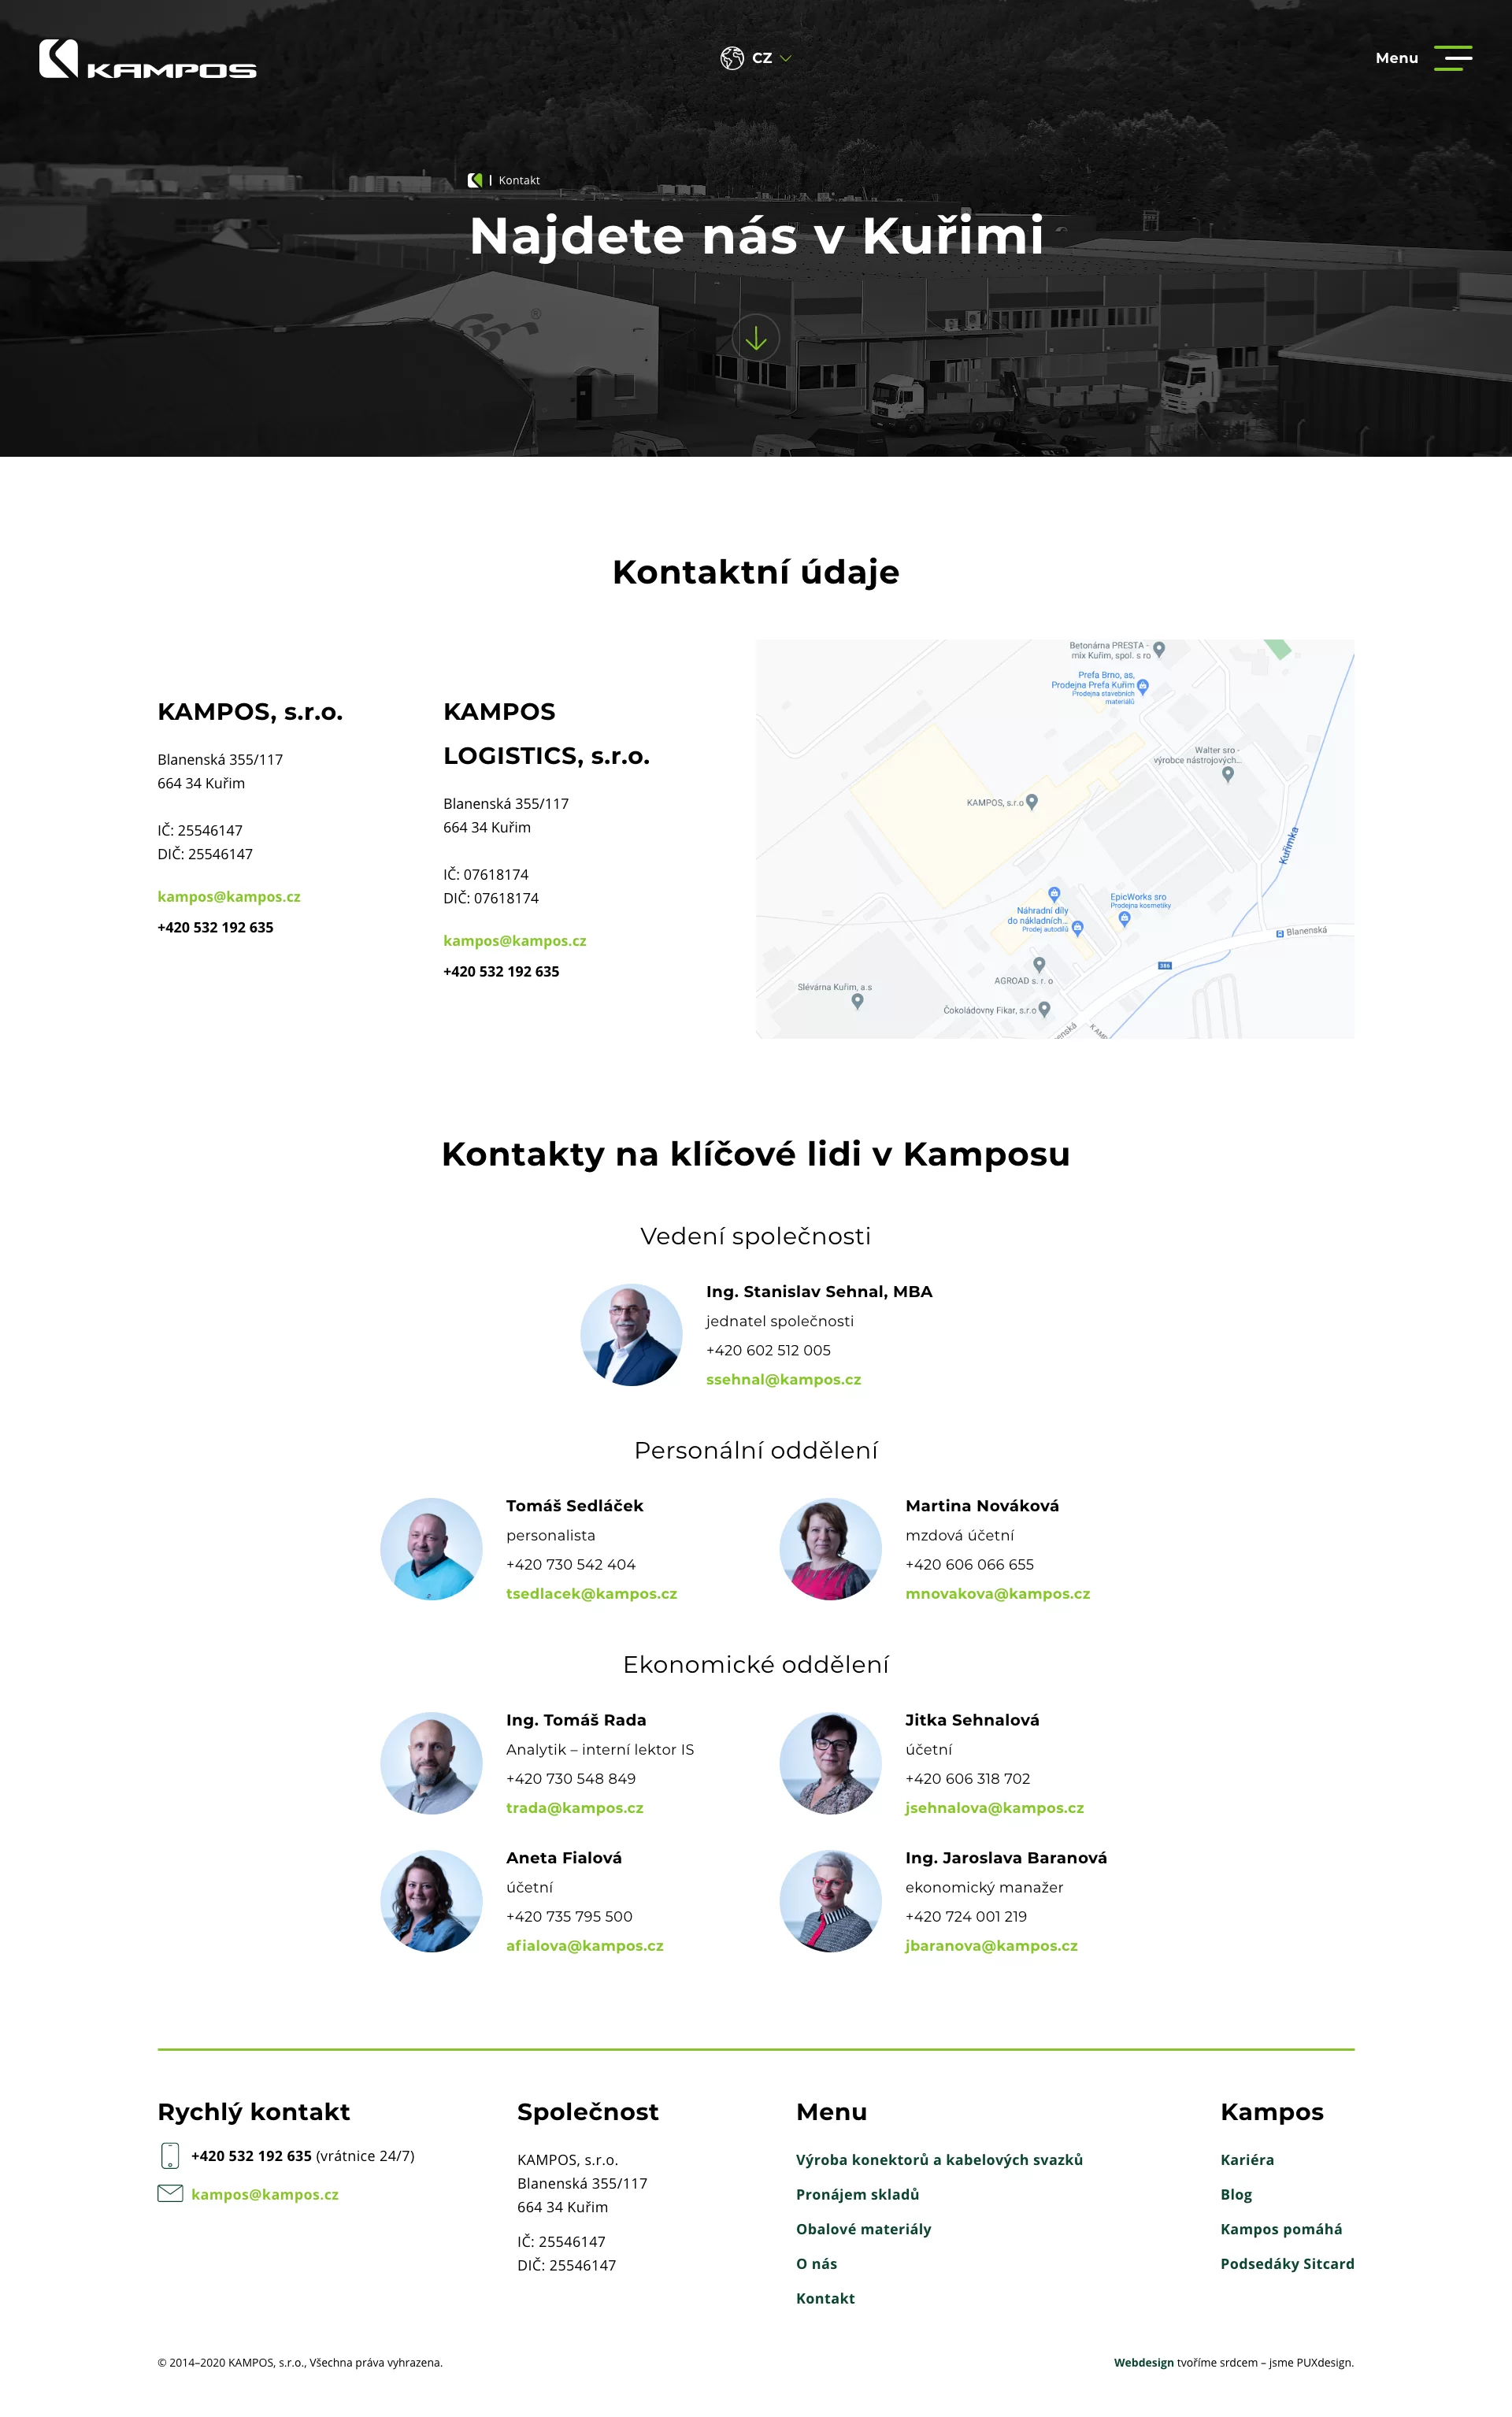
Task: Click the footer mobile phone icon
Action: pyautogui.click(x=170, y=2155)
